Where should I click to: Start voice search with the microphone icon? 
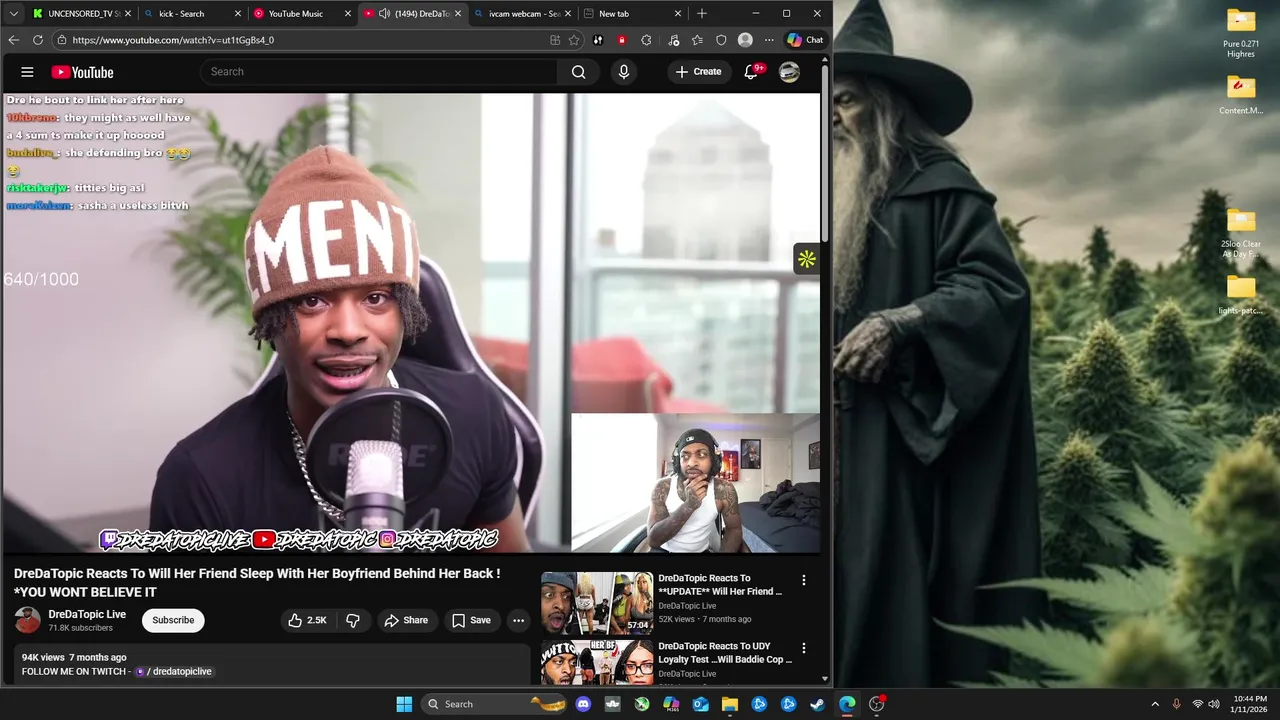tap(624, 72)
